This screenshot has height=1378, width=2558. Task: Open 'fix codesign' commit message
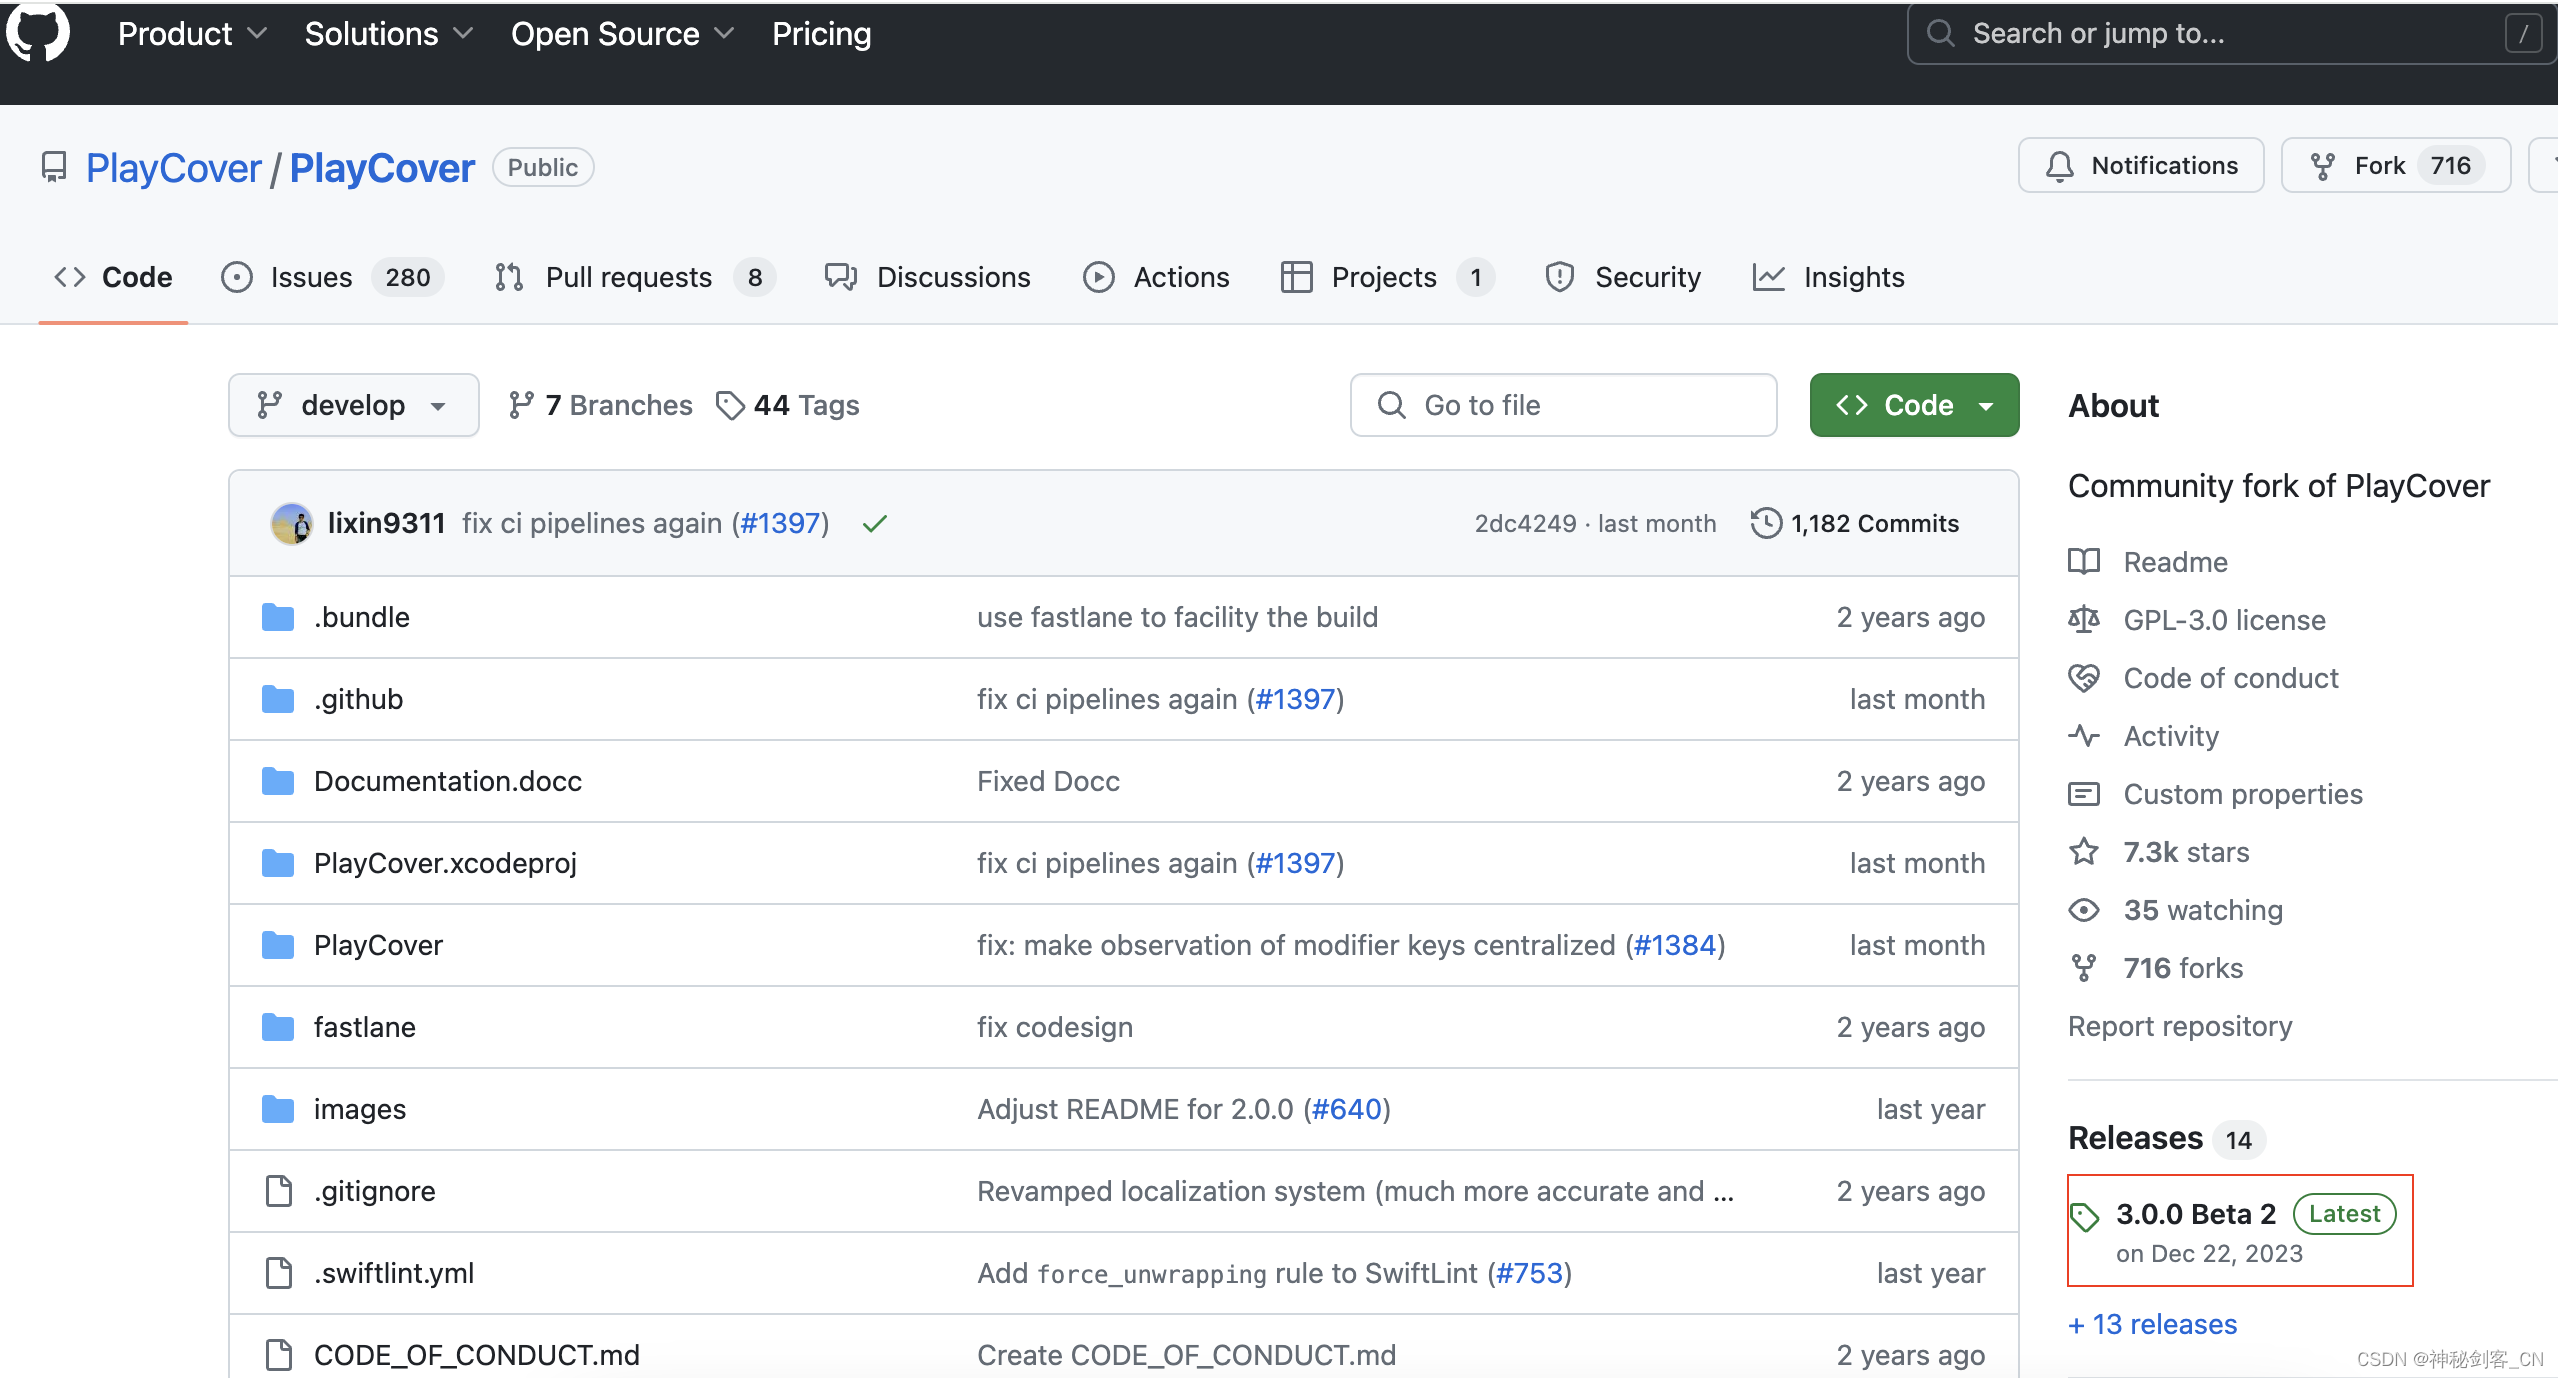(x=1055, y=1027)
